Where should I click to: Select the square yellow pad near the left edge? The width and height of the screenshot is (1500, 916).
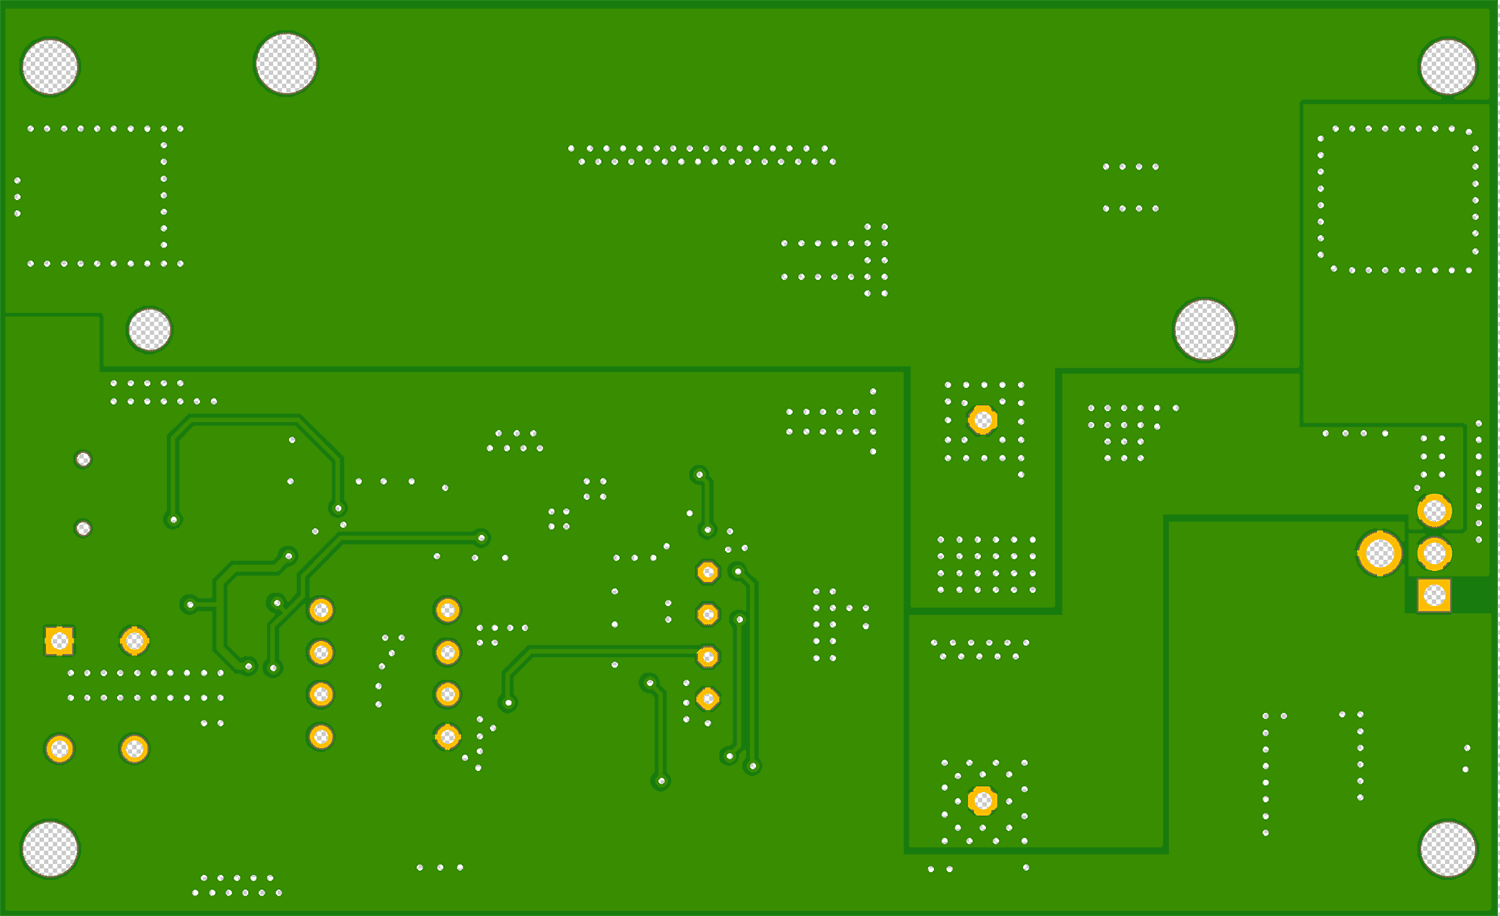tap(59, 640)
